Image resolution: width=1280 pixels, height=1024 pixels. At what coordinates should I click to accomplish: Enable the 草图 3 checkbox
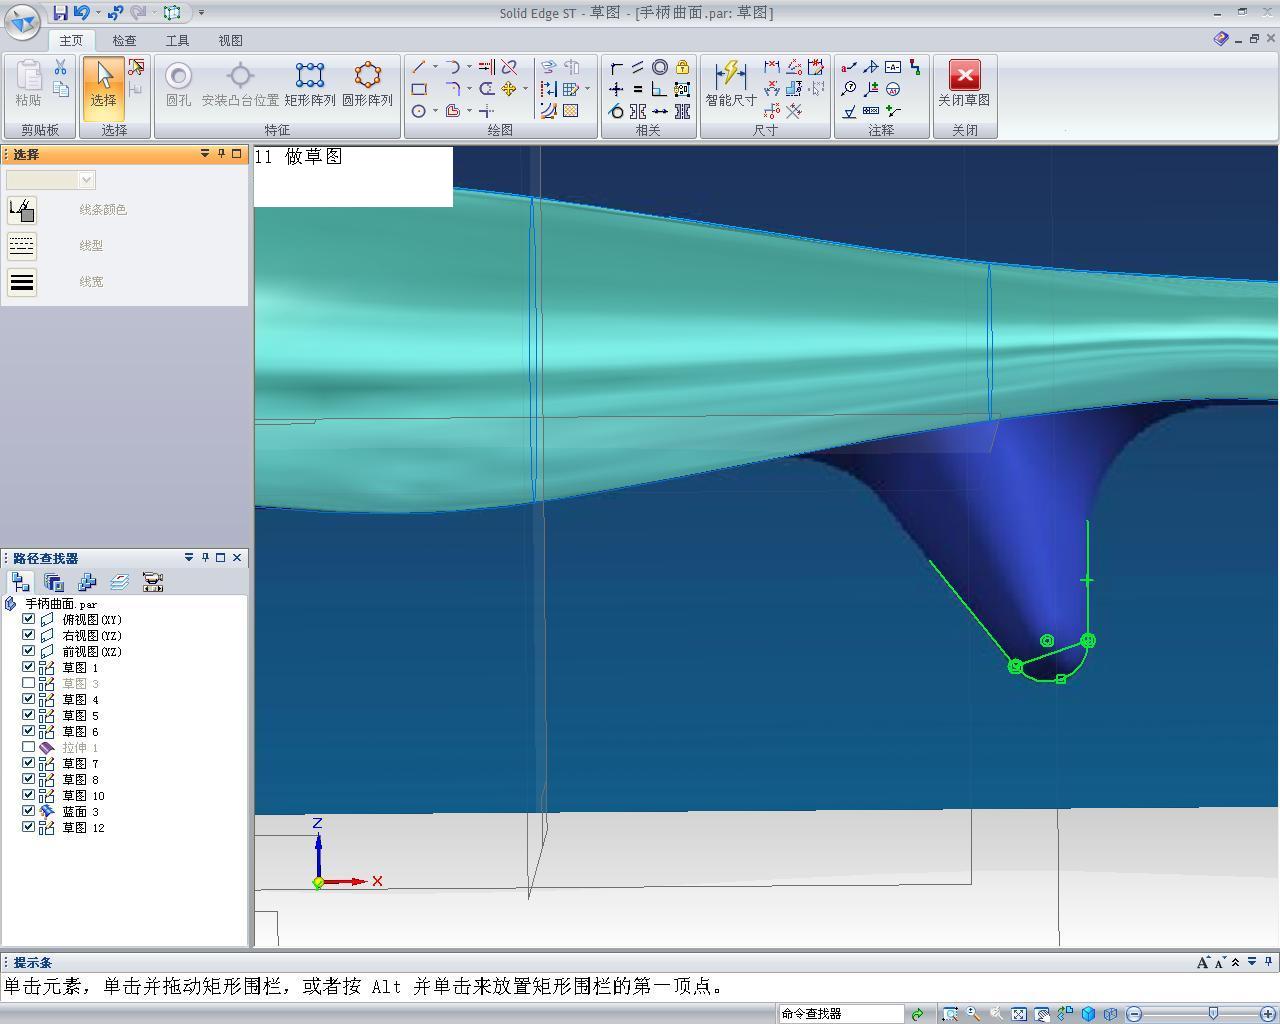[x=29, y=684]
